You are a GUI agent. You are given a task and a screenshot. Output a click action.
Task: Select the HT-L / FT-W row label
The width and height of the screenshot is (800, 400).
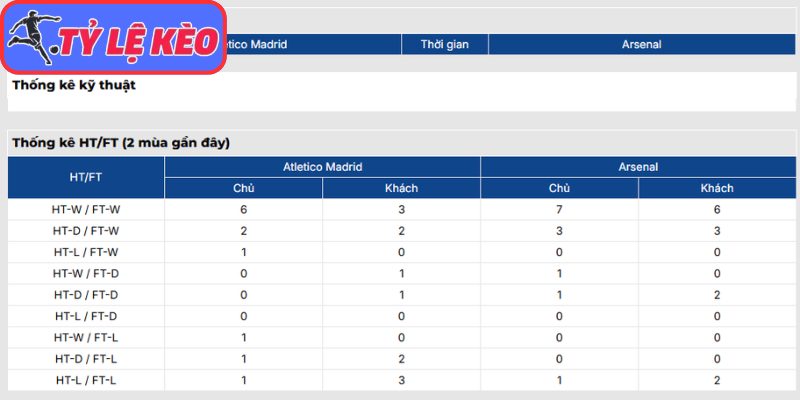click(86, 252)
